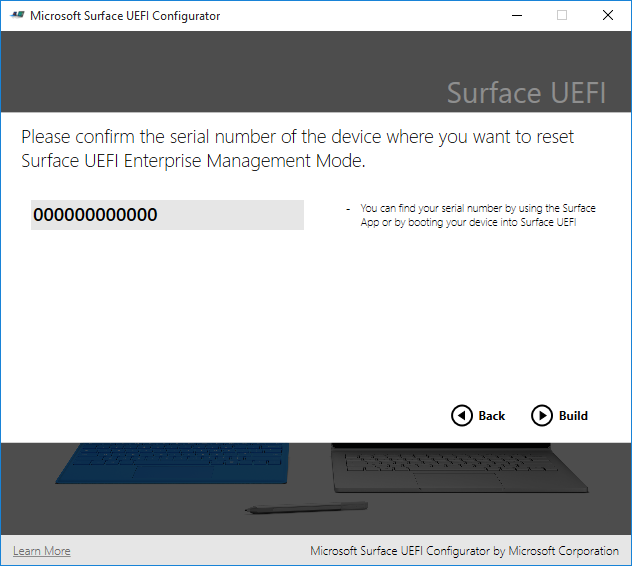Screen dimensions: 632x566
Task: Click 'Microsoft Surface UEFI Configurator by Microsoft Corporation' footer text
Action: pyautogui.click(x=464, y=551)
